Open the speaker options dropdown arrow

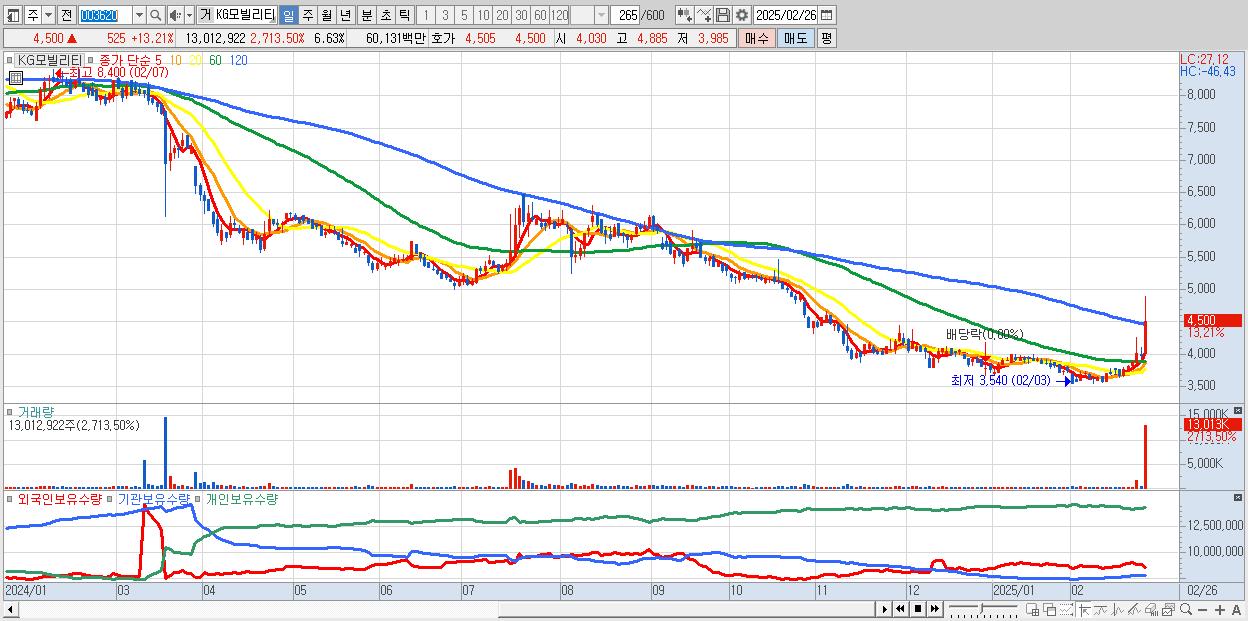pyautogui.click(x=189, y=15)
